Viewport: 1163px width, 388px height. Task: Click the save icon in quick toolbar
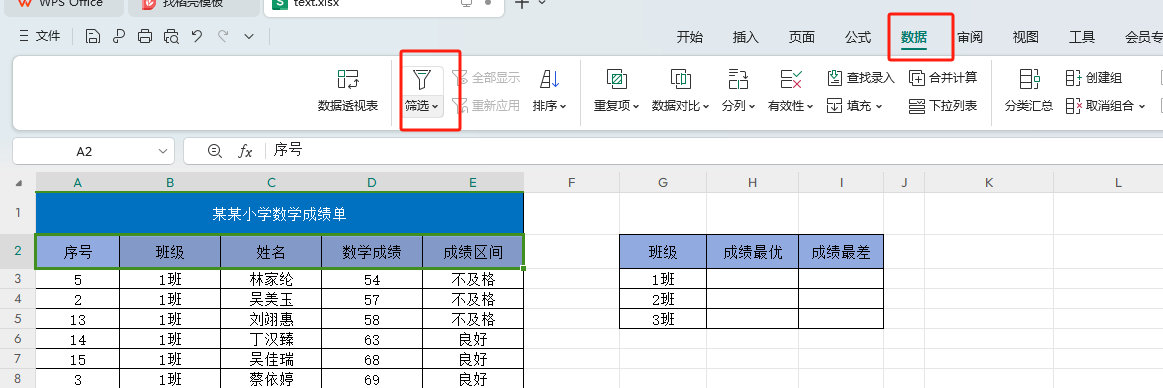(93, 36)
